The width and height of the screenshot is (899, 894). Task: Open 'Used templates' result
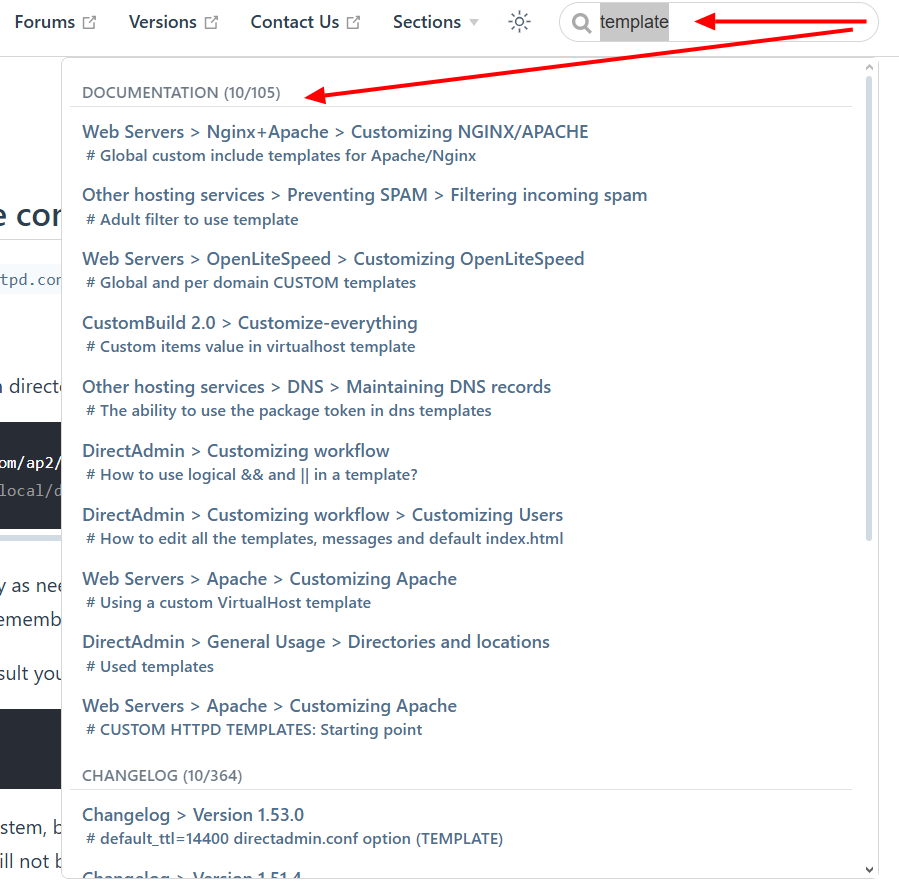[x=150, y=666]
